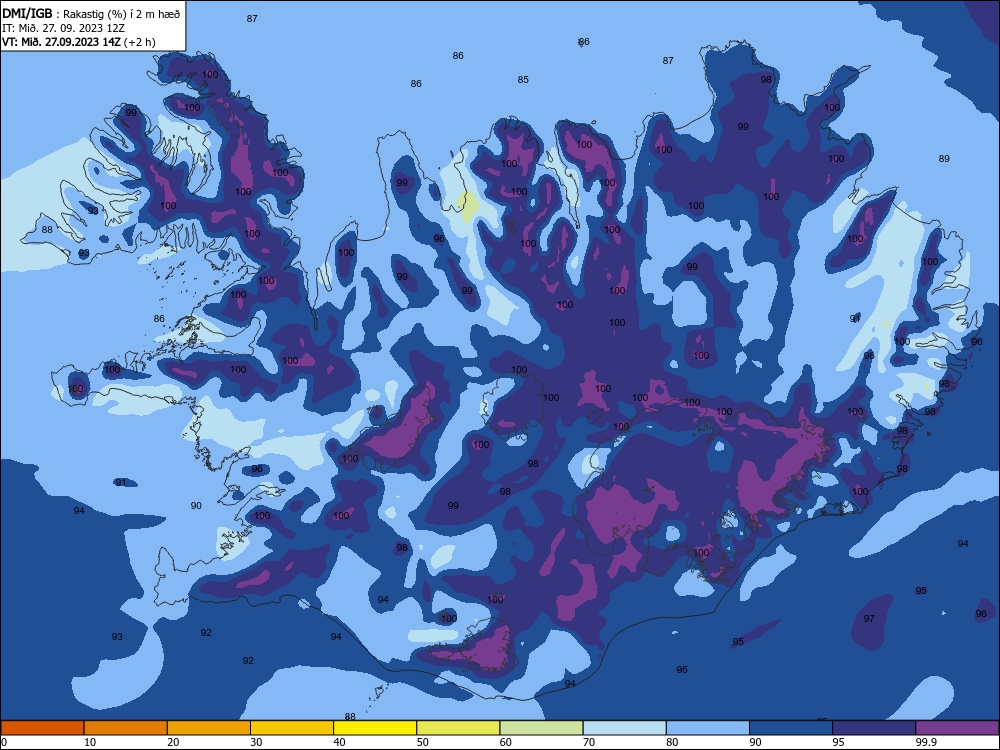Click the orange 10–20 legend swatch
Image resolution: width=1000 pixels, height=750 pixels.
126,728
